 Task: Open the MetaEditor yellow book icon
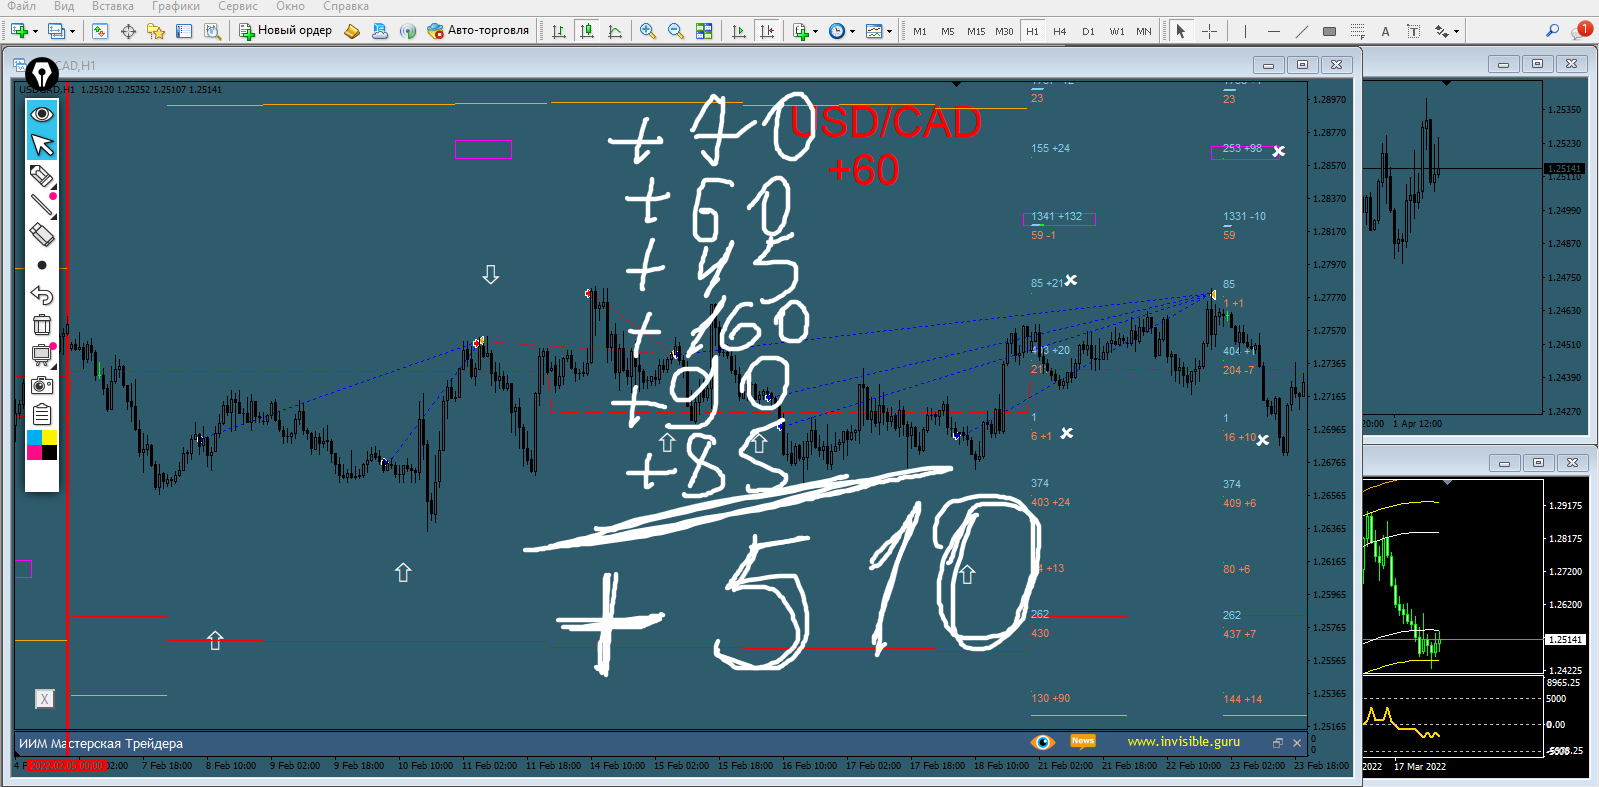352,31
